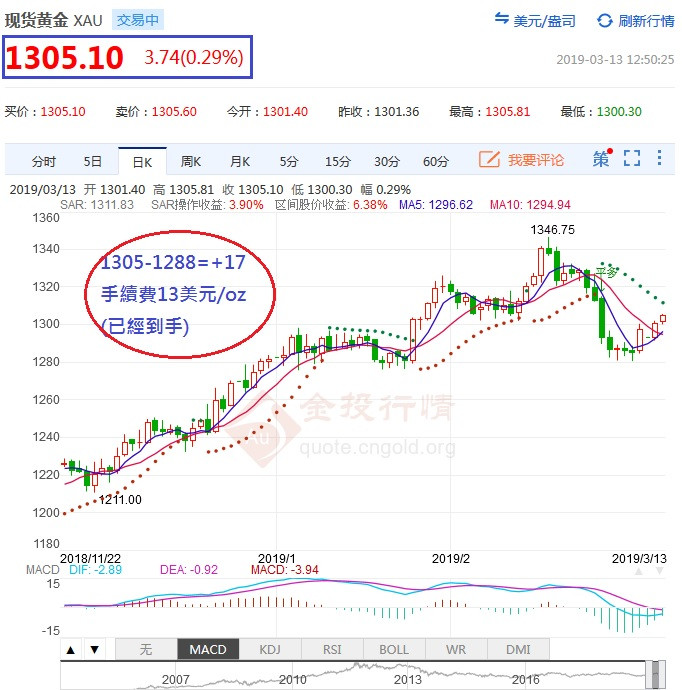This screenshot has height=690, width=682.
Task: Click the timeline range slider handle
Action: pos(656,675)
